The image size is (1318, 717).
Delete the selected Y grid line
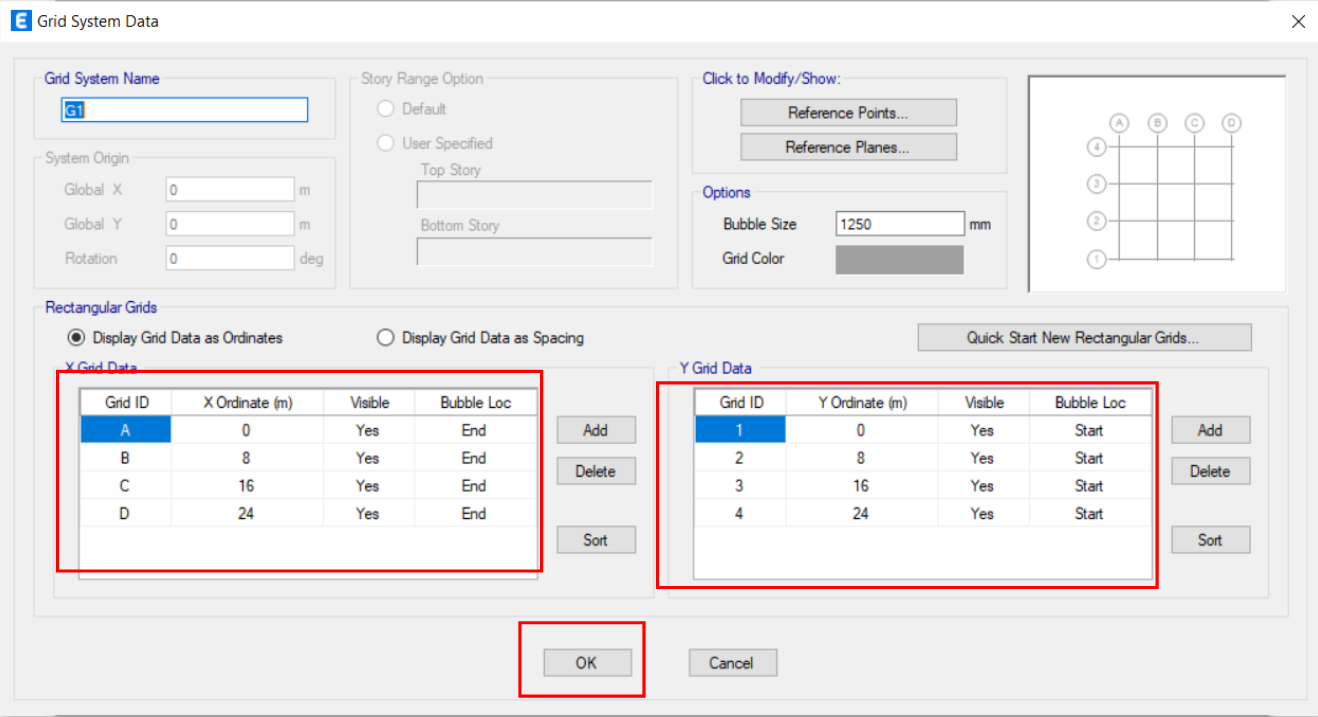pyautogui.click(x=1210, y=470)
